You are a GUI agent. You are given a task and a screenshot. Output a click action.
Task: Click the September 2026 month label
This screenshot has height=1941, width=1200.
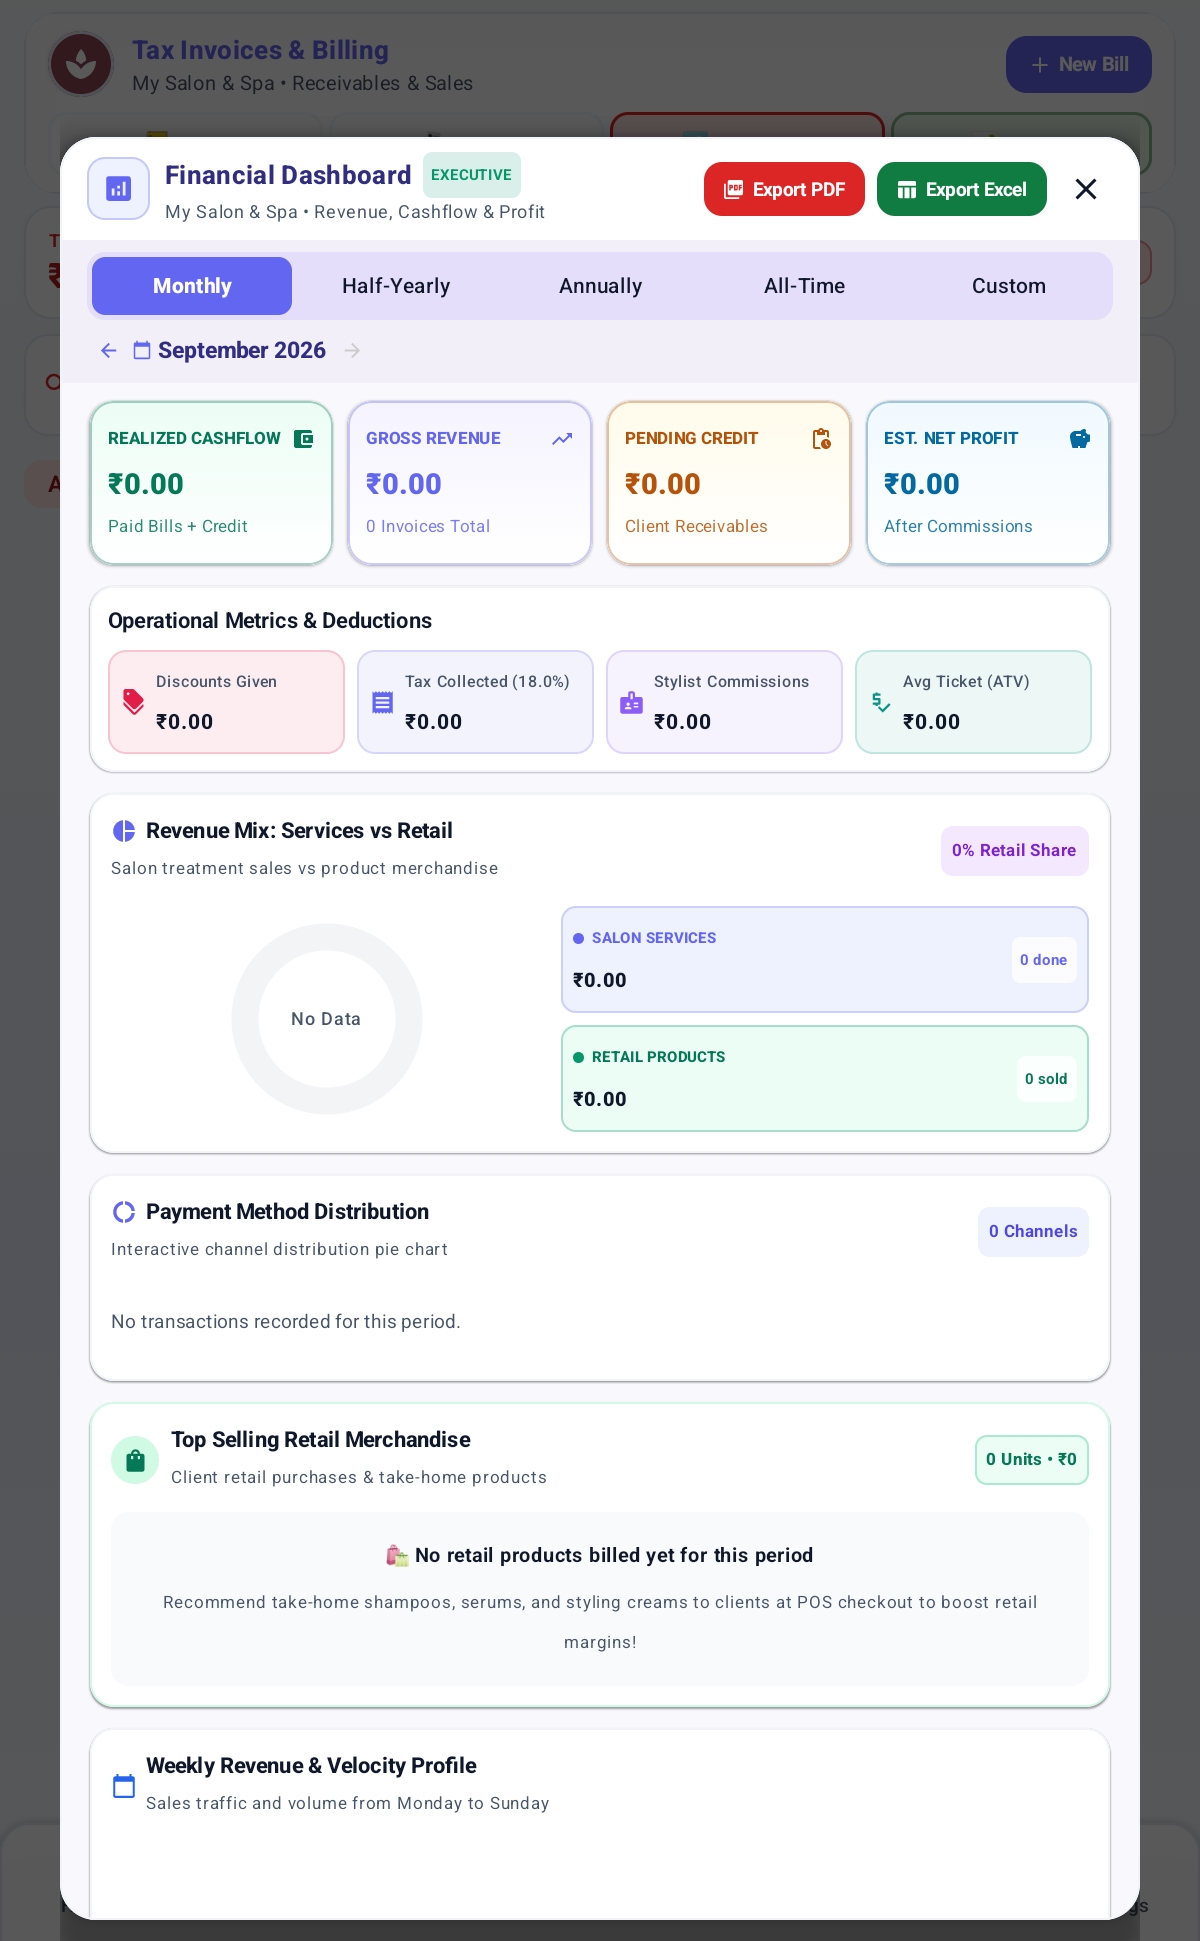coord(242,350)
